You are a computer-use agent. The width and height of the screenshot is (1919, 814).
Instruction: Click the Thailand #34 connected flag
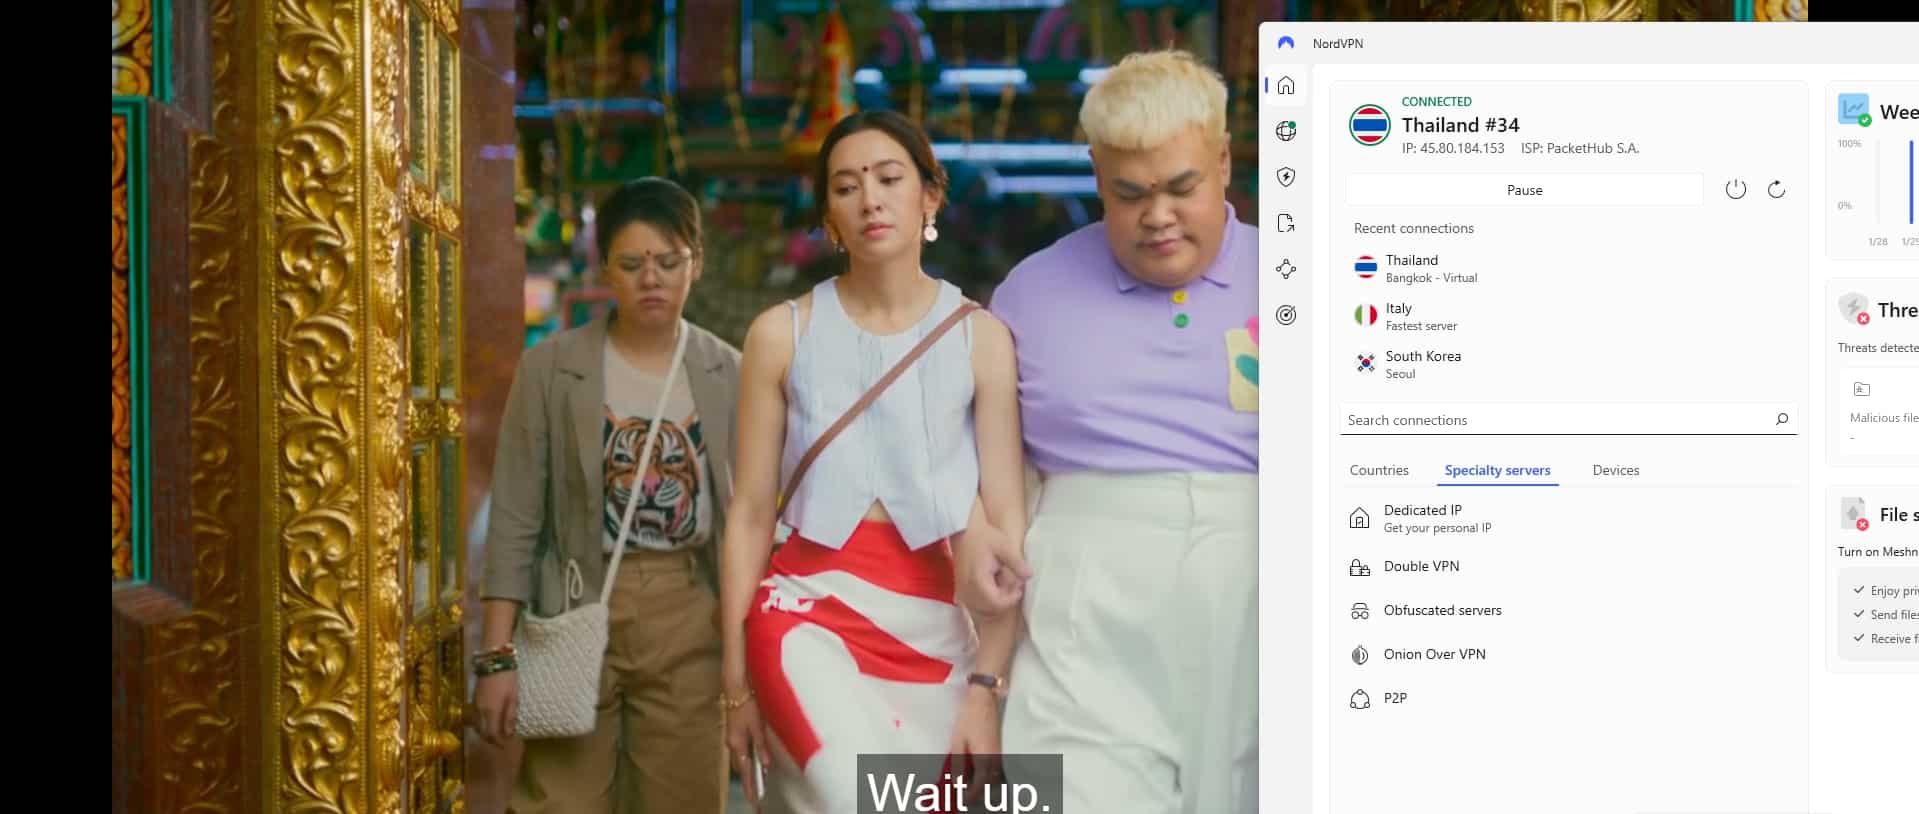[1369, 126]
